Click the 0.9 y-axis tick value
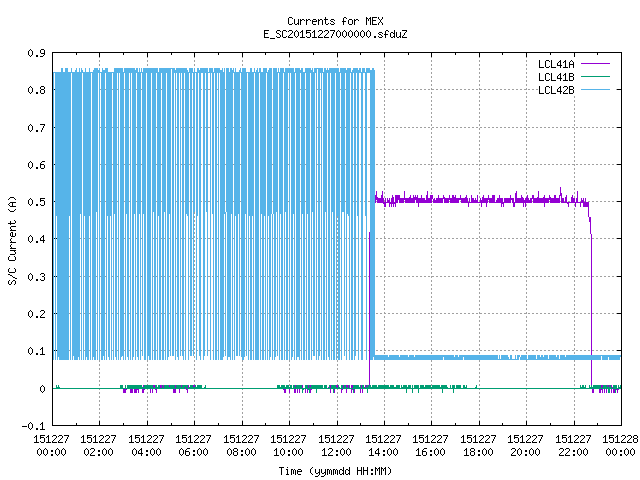Image resolution: width=640 pixels, height=480 pixels. (x=36, y=53)
